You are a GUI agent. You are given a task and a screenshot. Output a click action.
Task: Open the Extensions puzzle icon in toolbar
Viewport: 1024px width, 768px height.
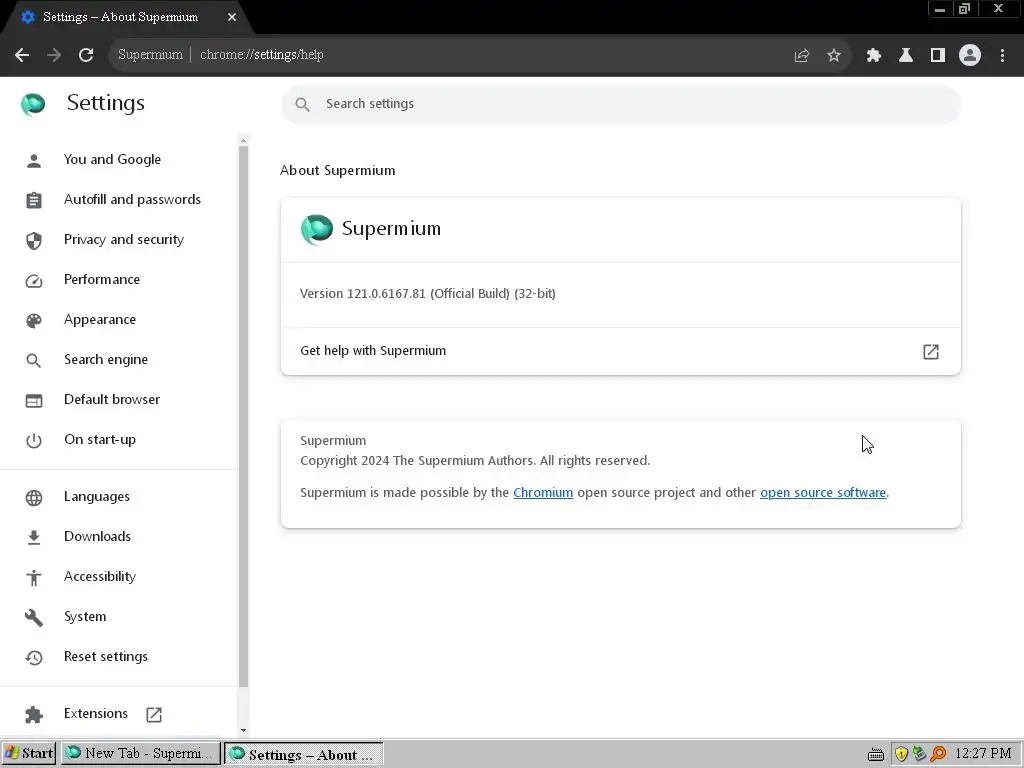(x=874, y=56)
